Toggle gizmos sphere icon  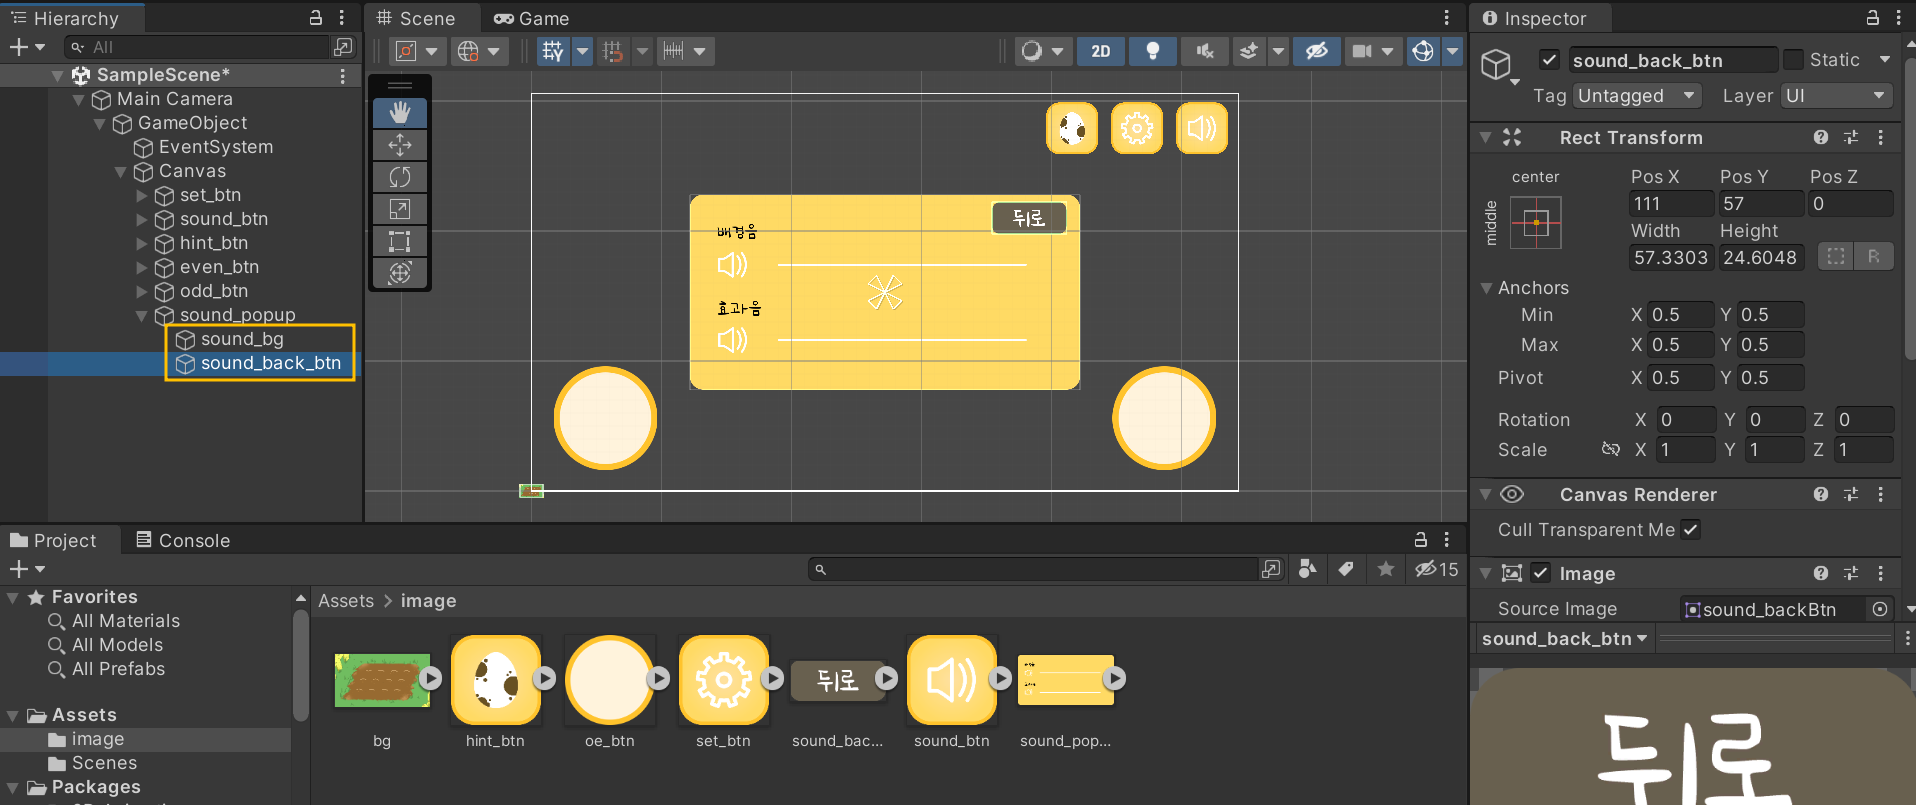pyautogui.click(x=1423, y=51)
